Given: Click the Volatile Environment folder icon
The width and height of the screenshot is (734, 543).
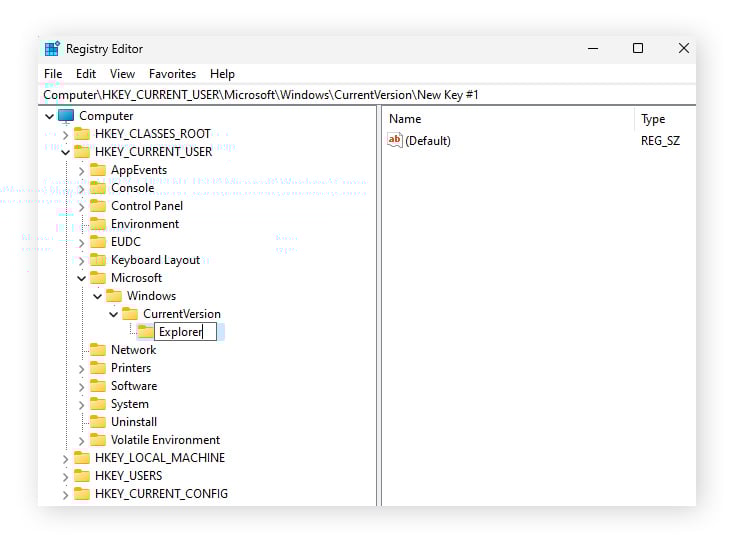Looking at the screenshot, I should [98, 440].
